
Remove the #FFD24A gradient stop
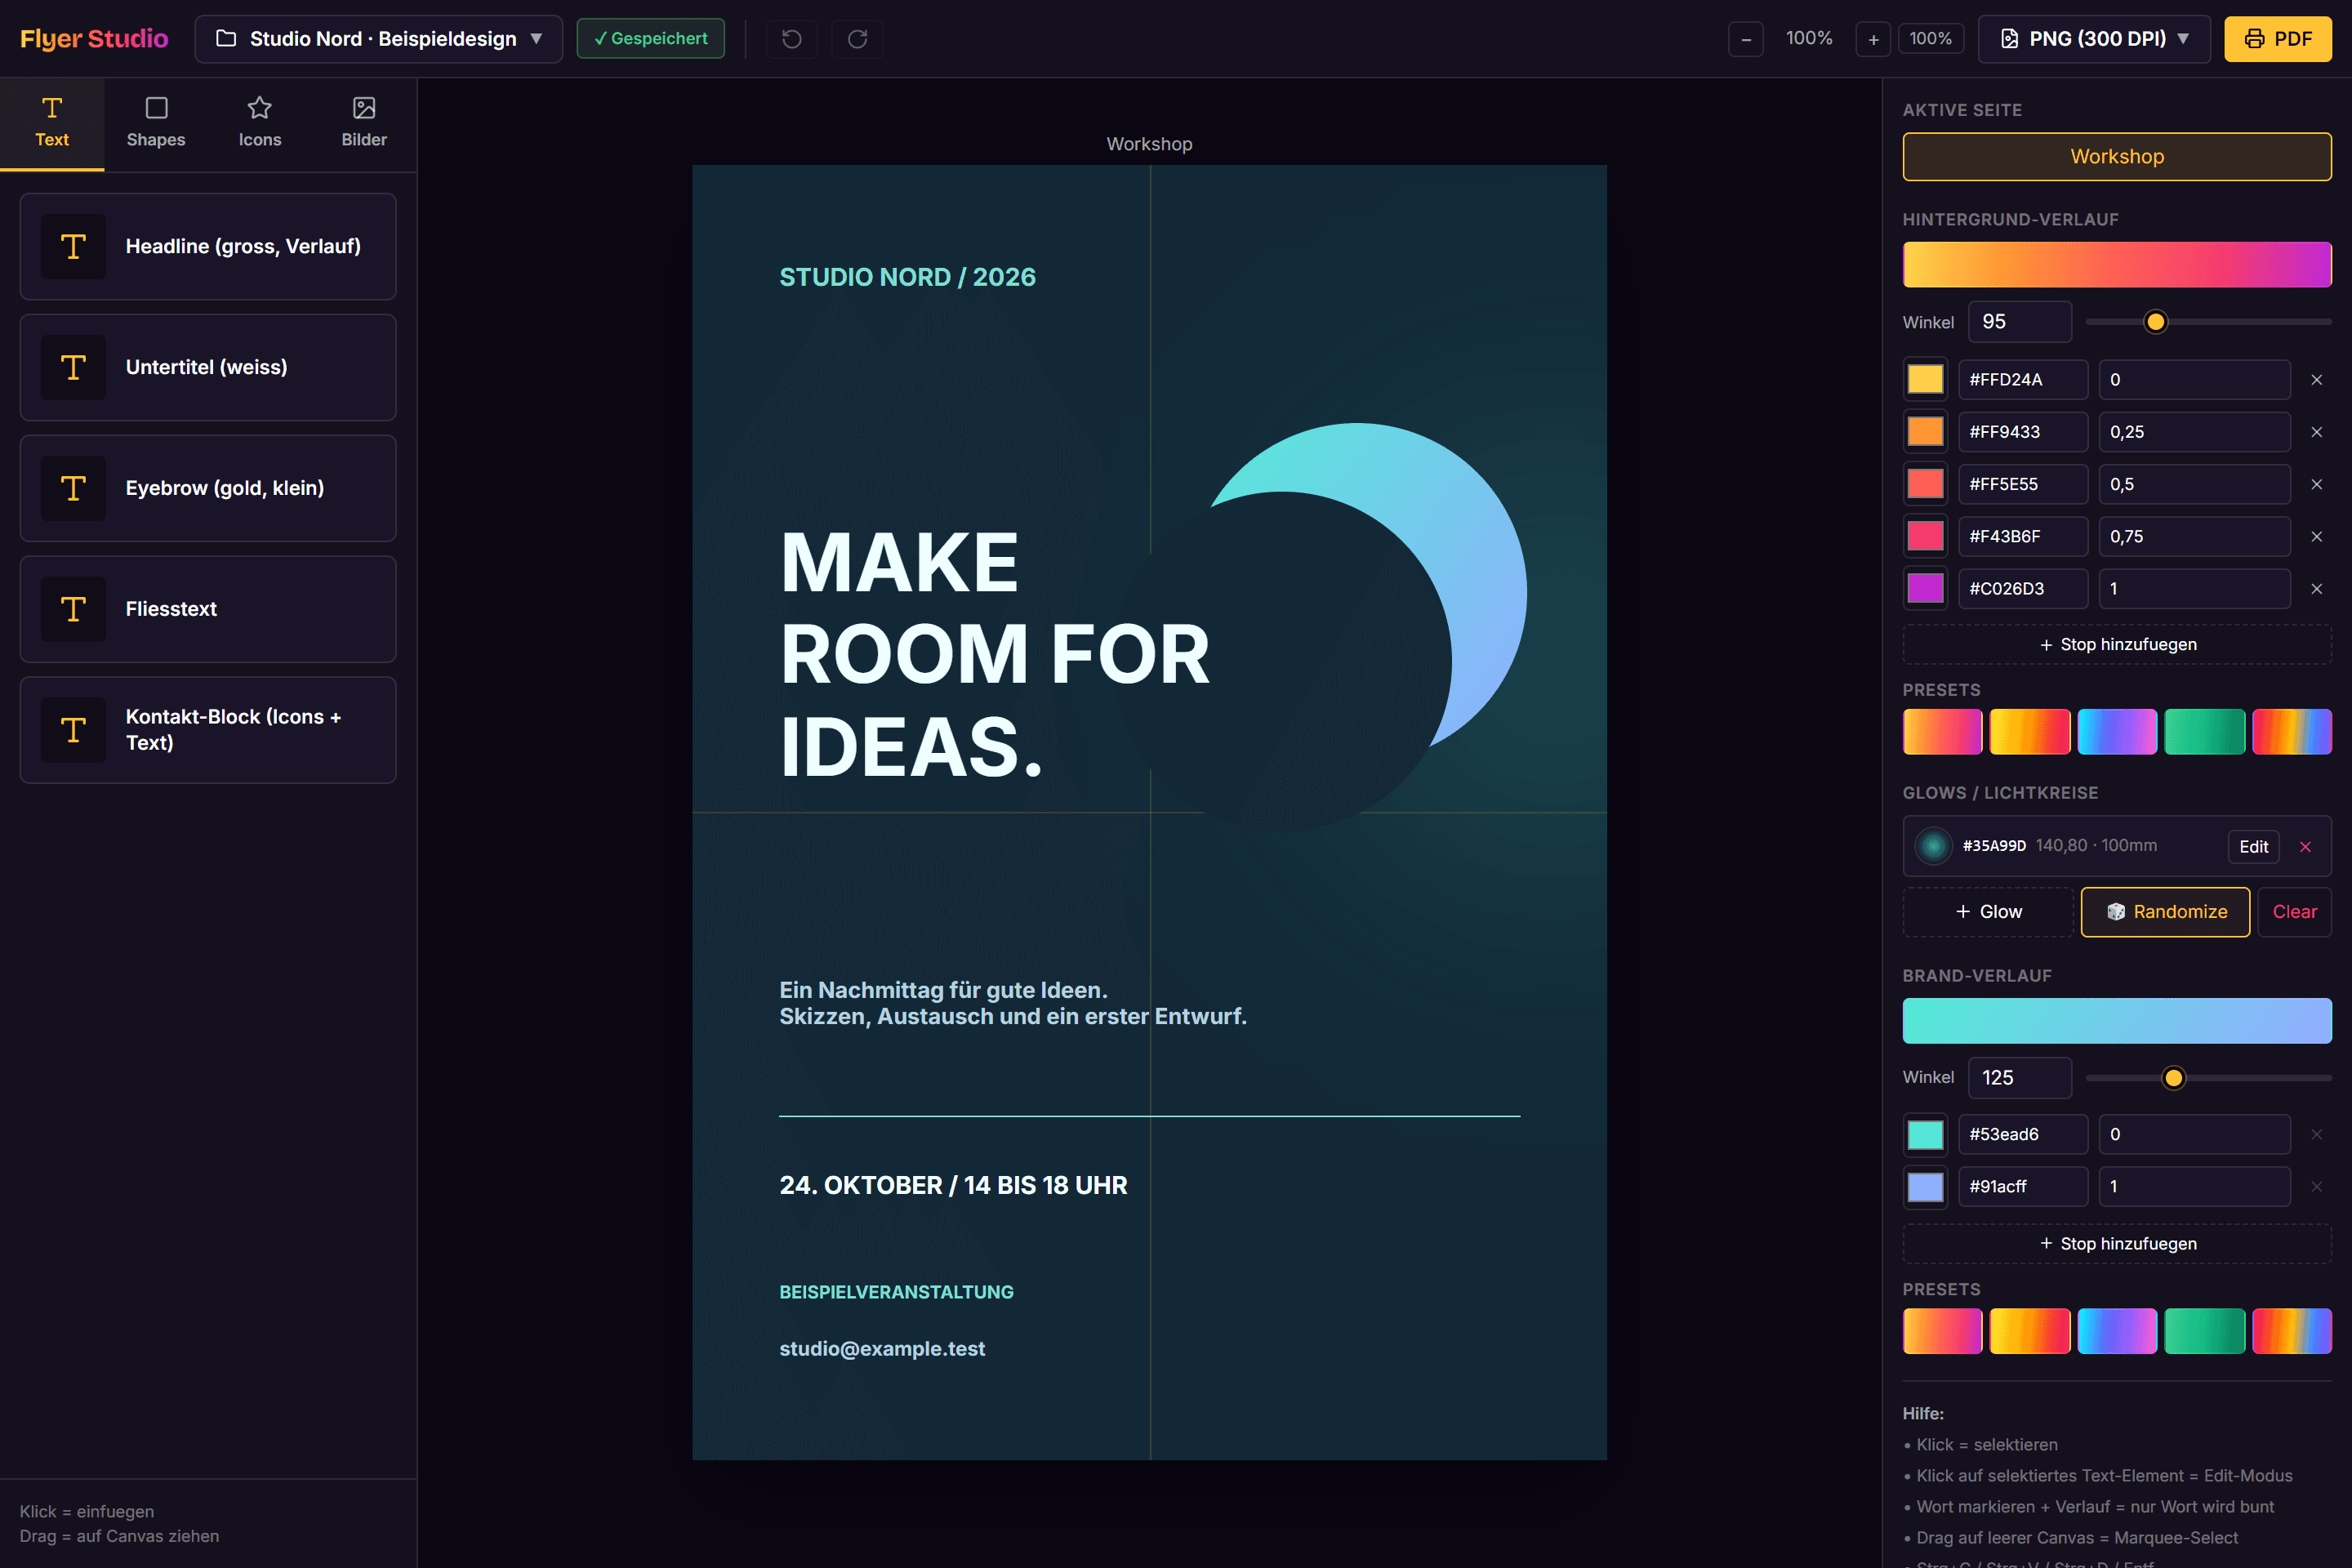tap(2316, 380)
